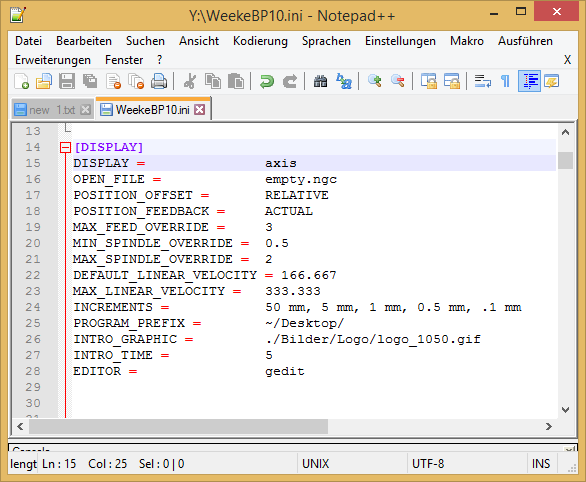Click the gedit value of EDITOR
Image resolution: width=586 pixels, height=482 pixels.
285,371
